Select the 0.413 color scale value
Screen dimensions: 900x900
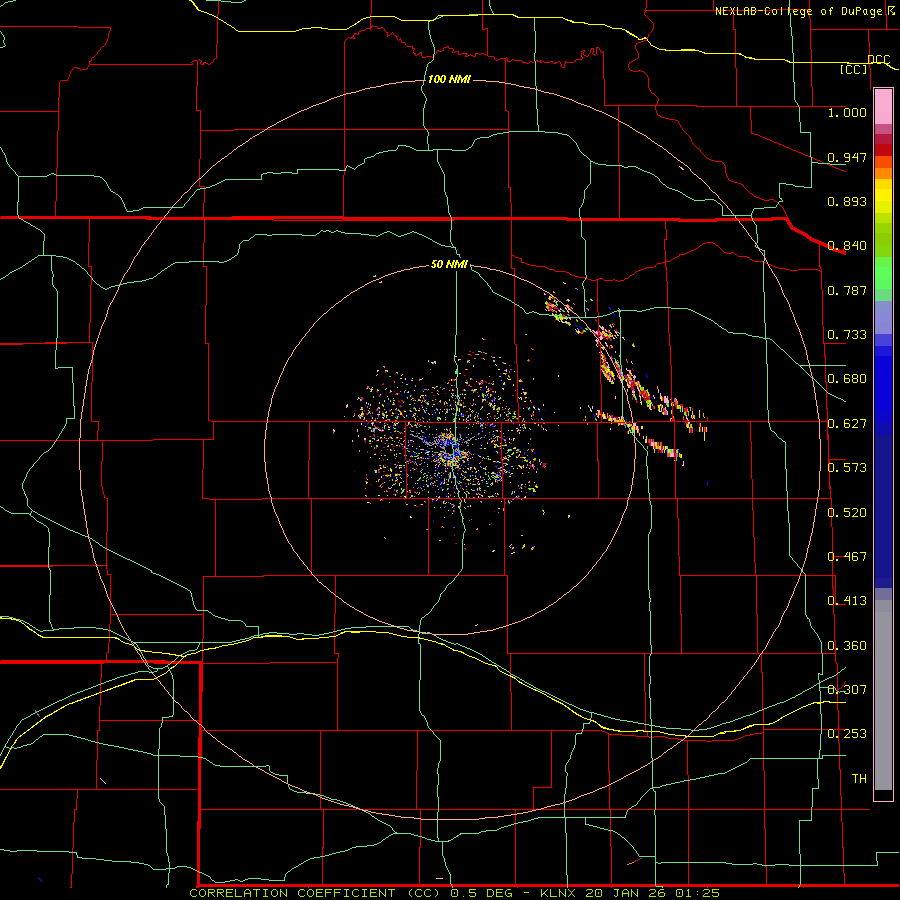pyautogui.click(x=847, y=601)
